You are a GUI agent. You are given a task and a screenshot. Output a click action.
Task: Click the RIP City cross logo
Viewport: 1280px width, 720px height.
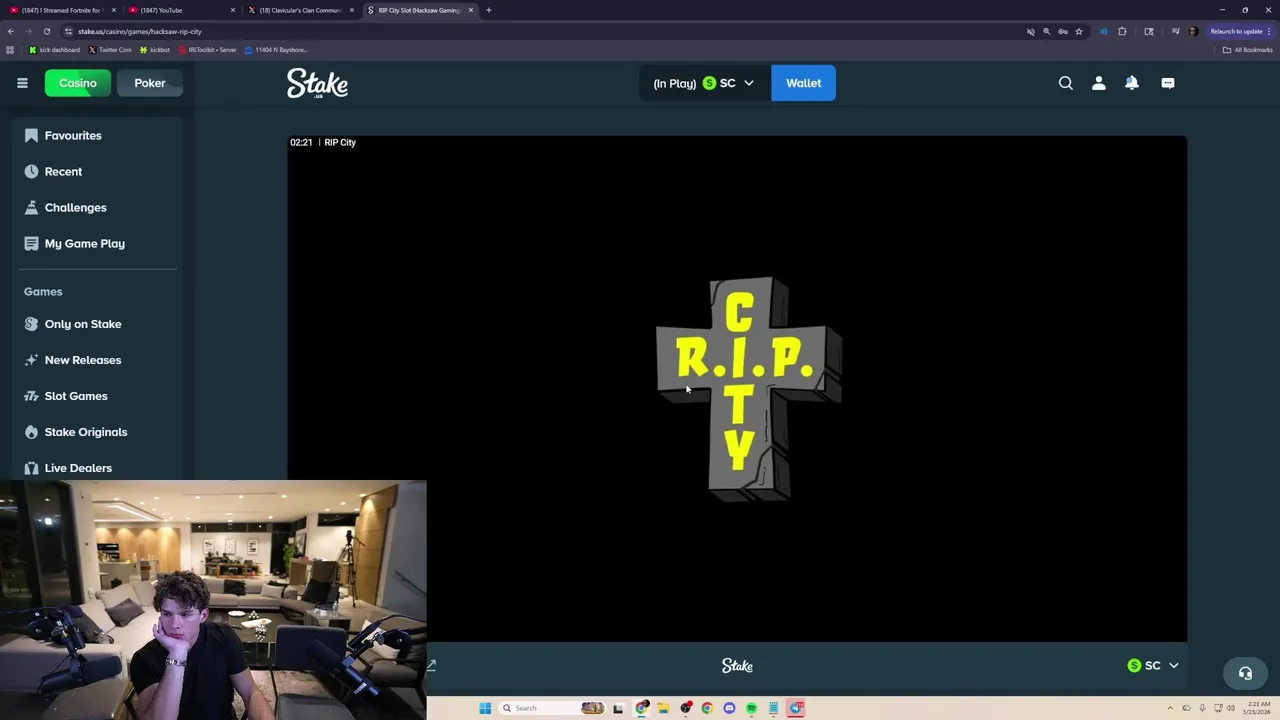[x=749, y=388]
